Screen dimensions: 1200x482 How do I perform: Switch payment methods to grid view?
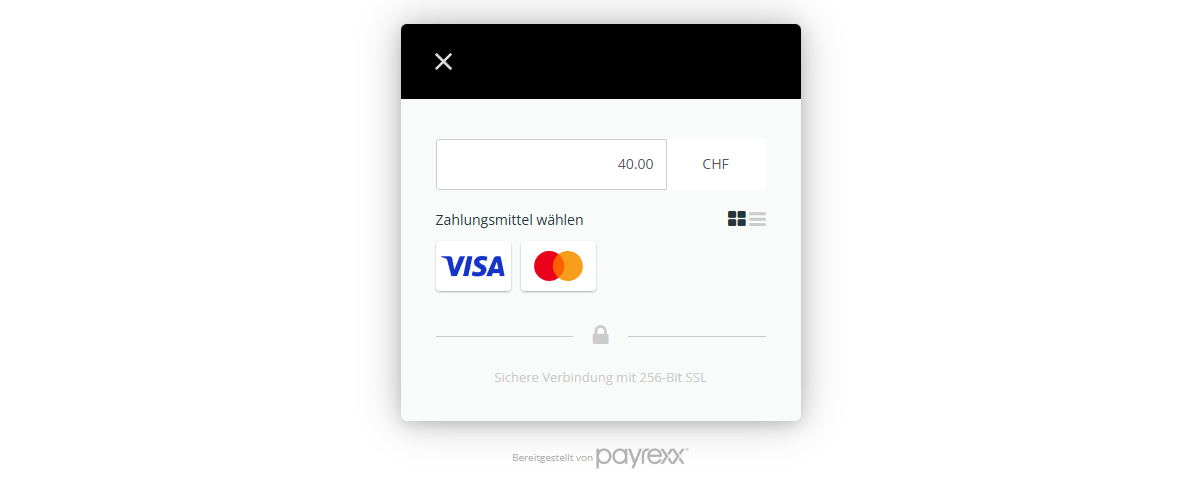click(x=737, y=219)
